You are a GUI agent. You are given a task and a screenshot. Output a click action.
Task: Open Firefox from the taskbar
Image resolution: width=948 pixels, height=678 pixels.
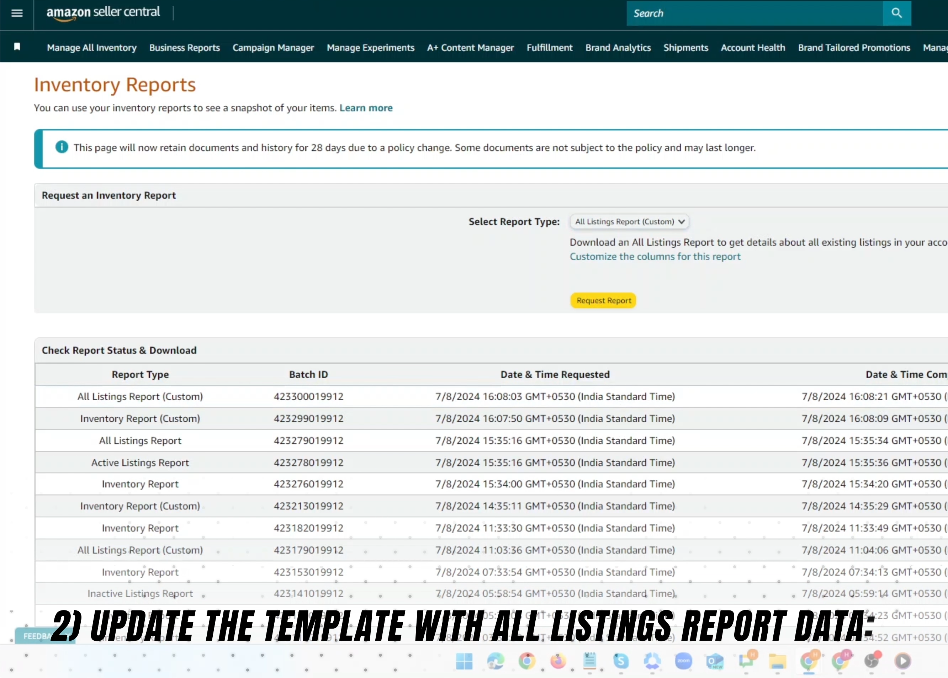pyautogui.click(x=558, y=661)
